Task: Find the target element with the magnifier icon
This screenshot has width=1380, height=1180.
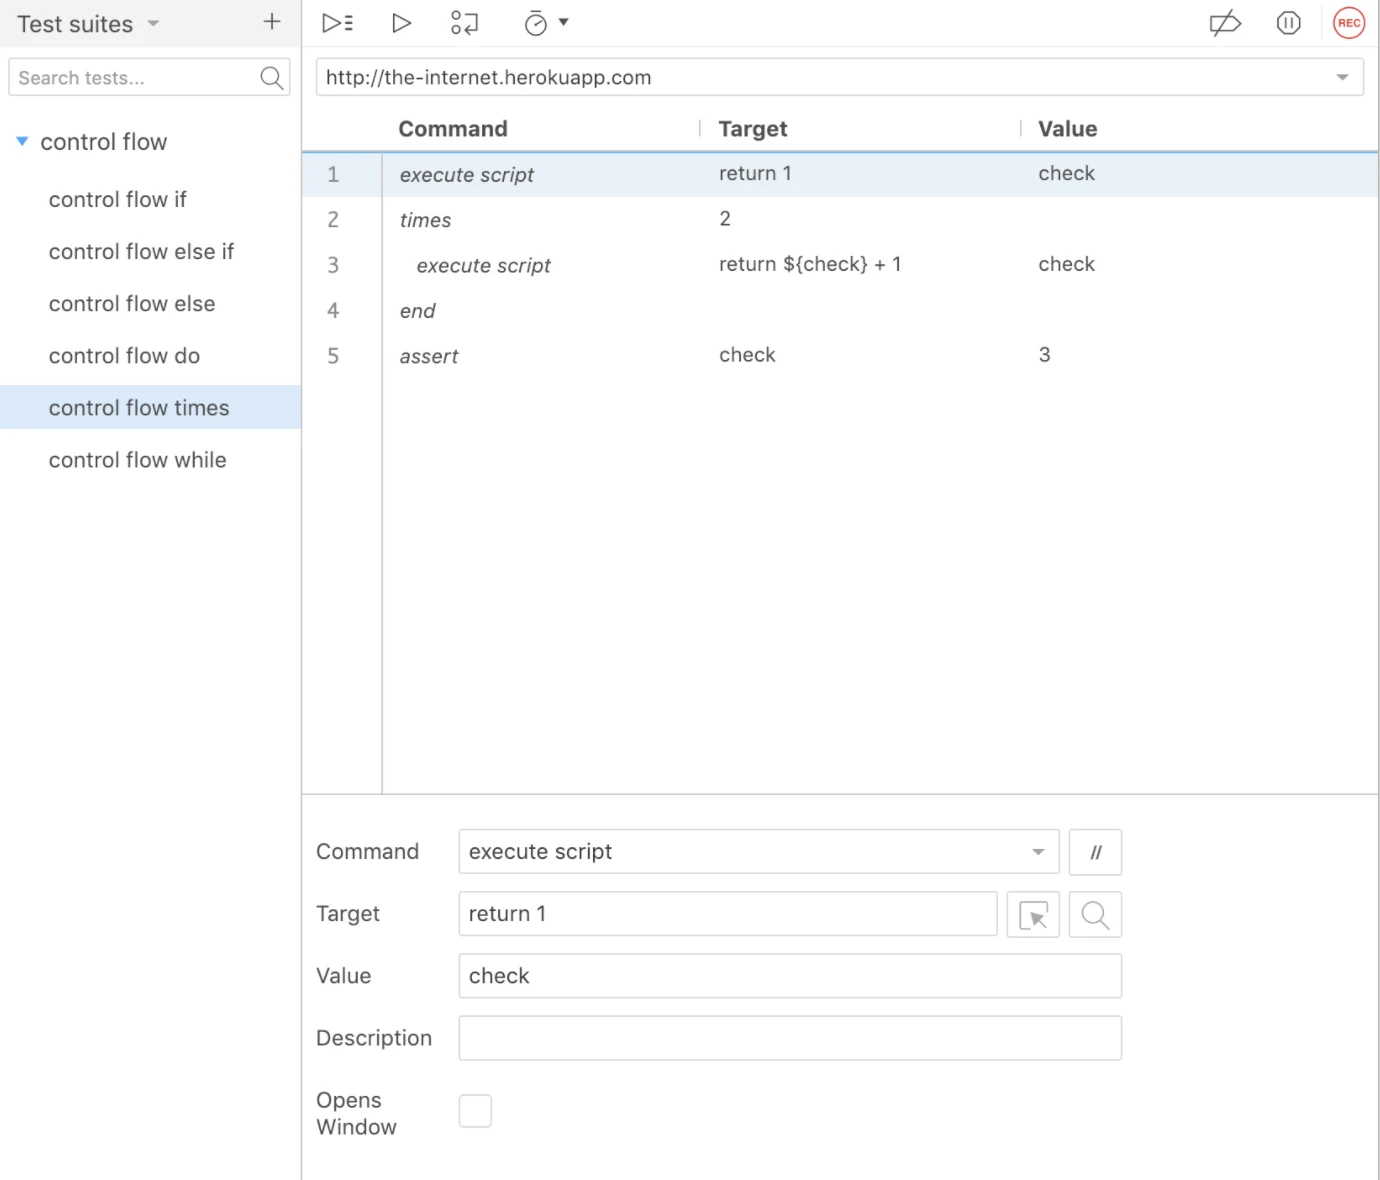Action: (x=1095, y=914)
